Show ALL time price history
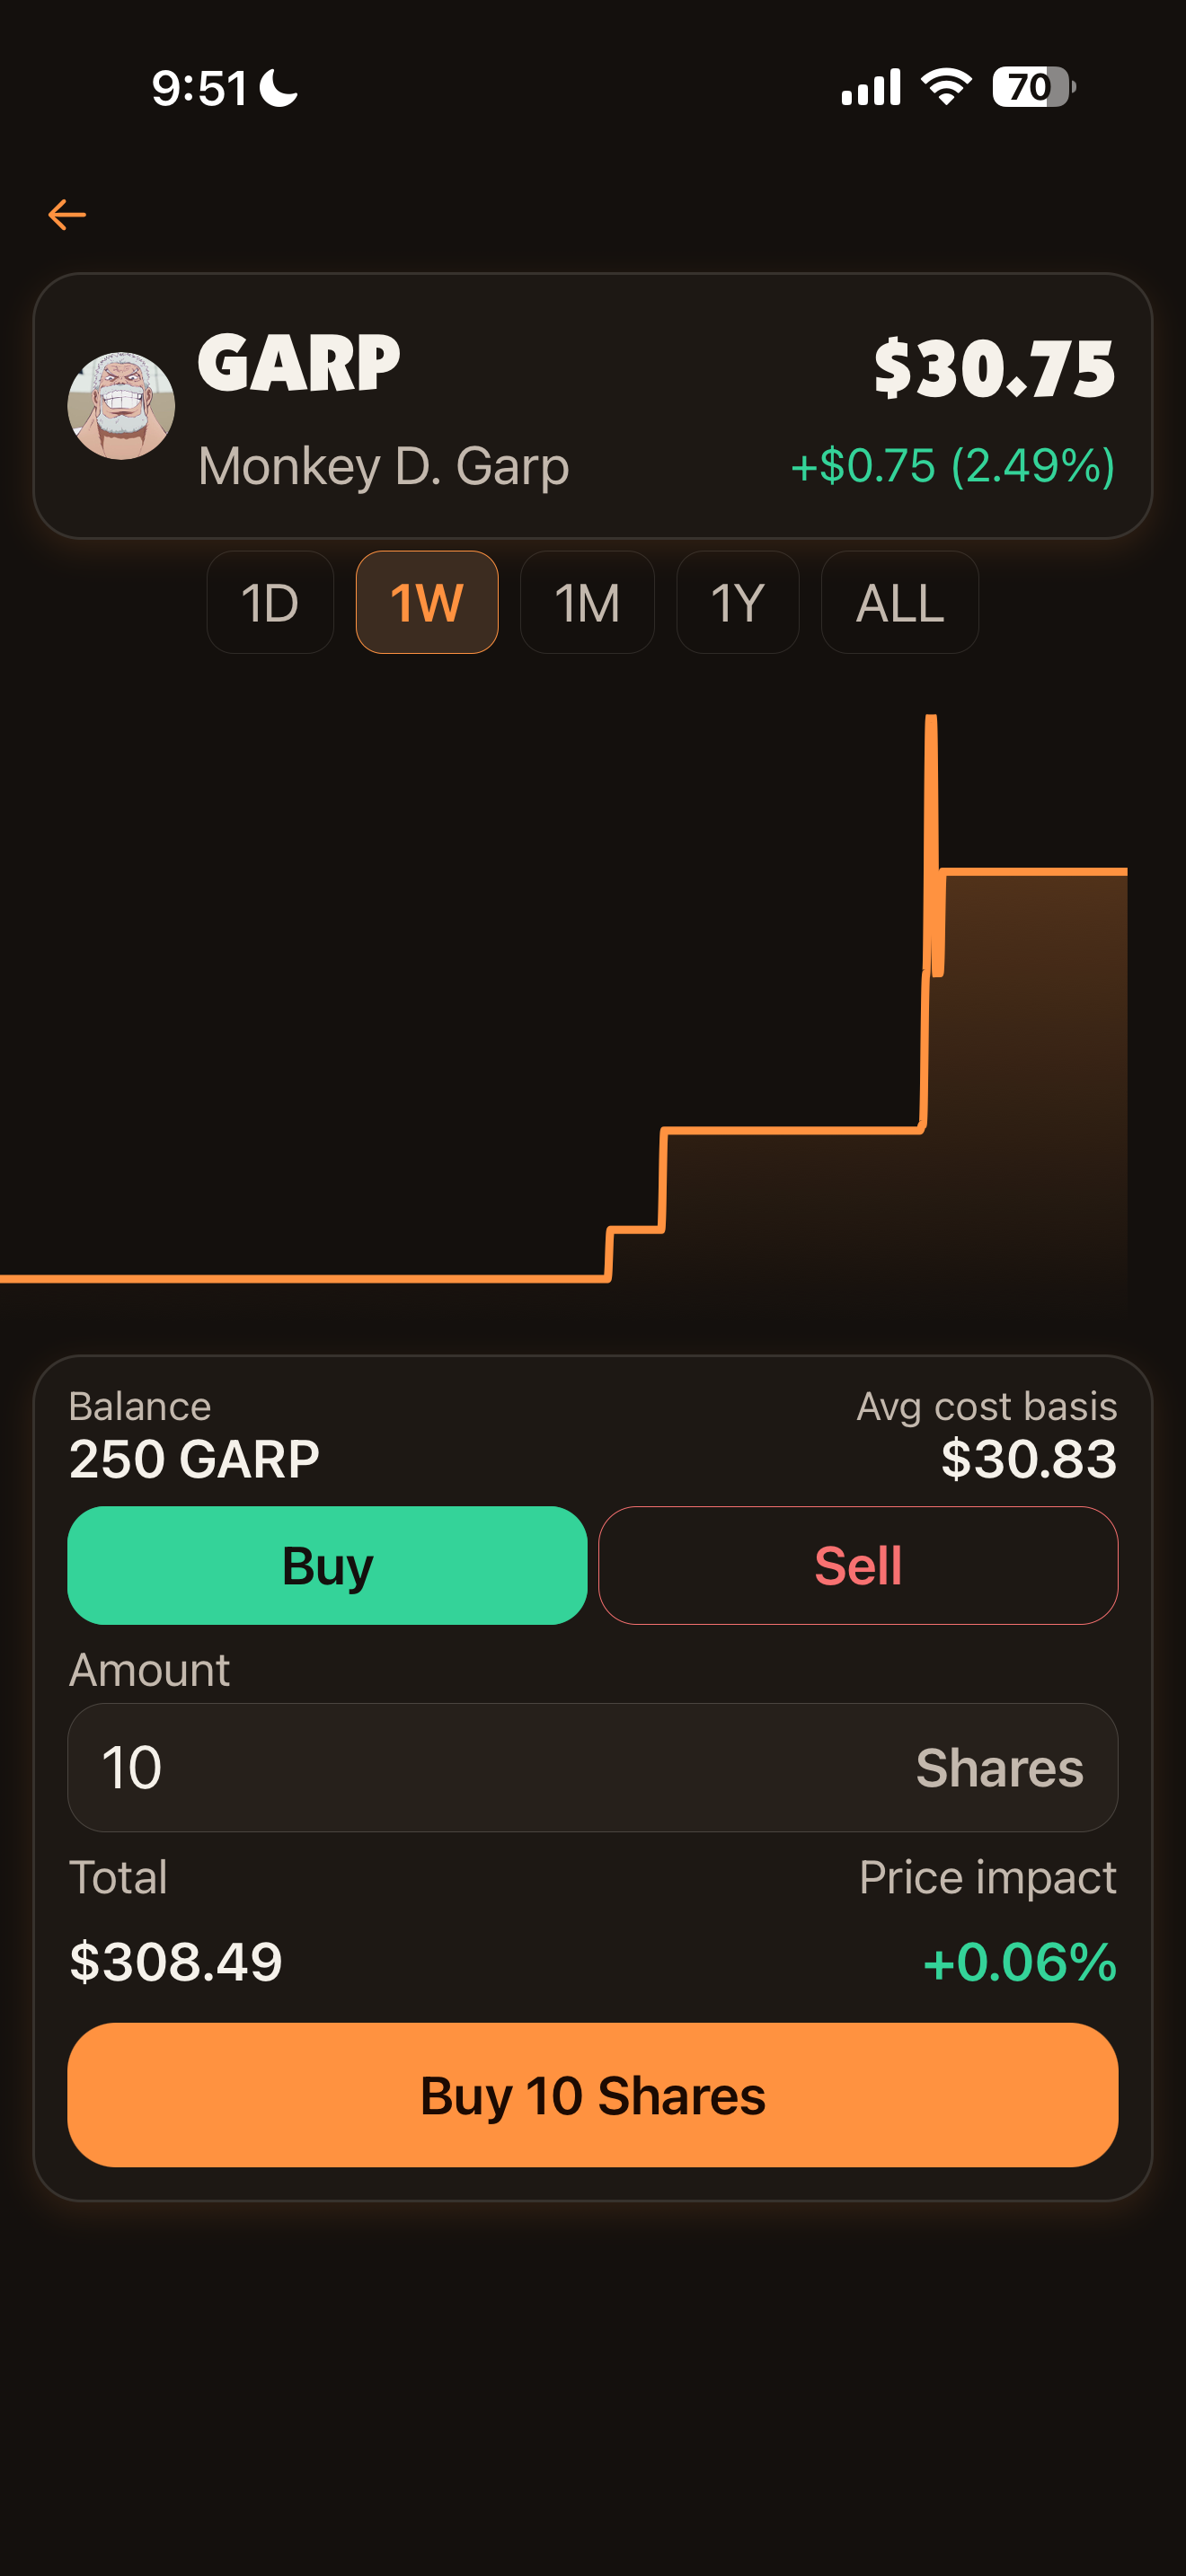Viewport: 1186px width, 2576px height. [899, 603]
